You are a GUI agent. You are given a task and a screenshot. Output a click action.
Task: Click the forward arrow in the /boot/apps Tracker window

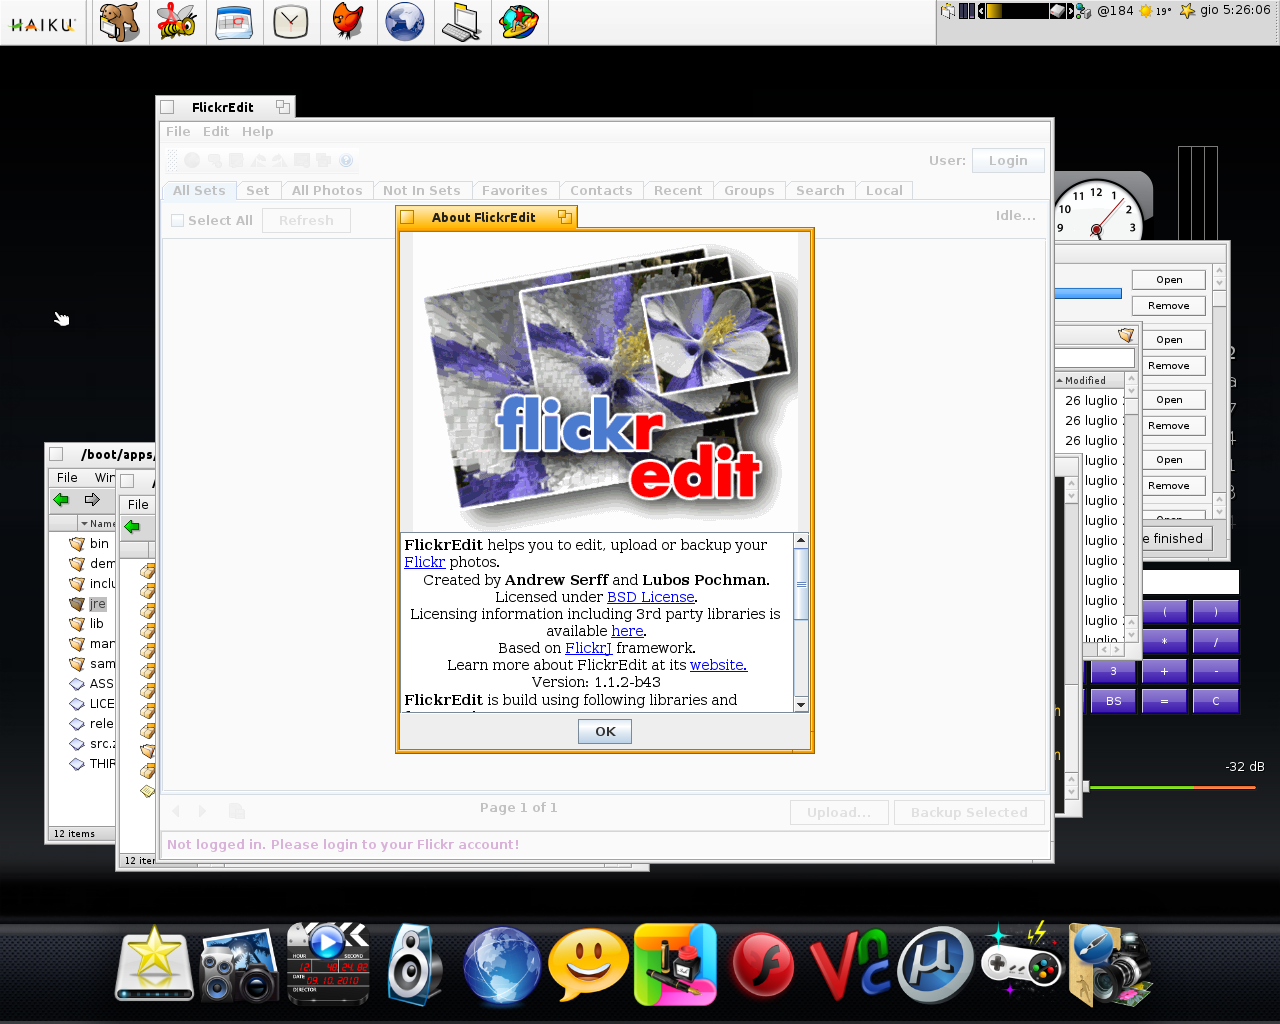(x=92, y=499)
